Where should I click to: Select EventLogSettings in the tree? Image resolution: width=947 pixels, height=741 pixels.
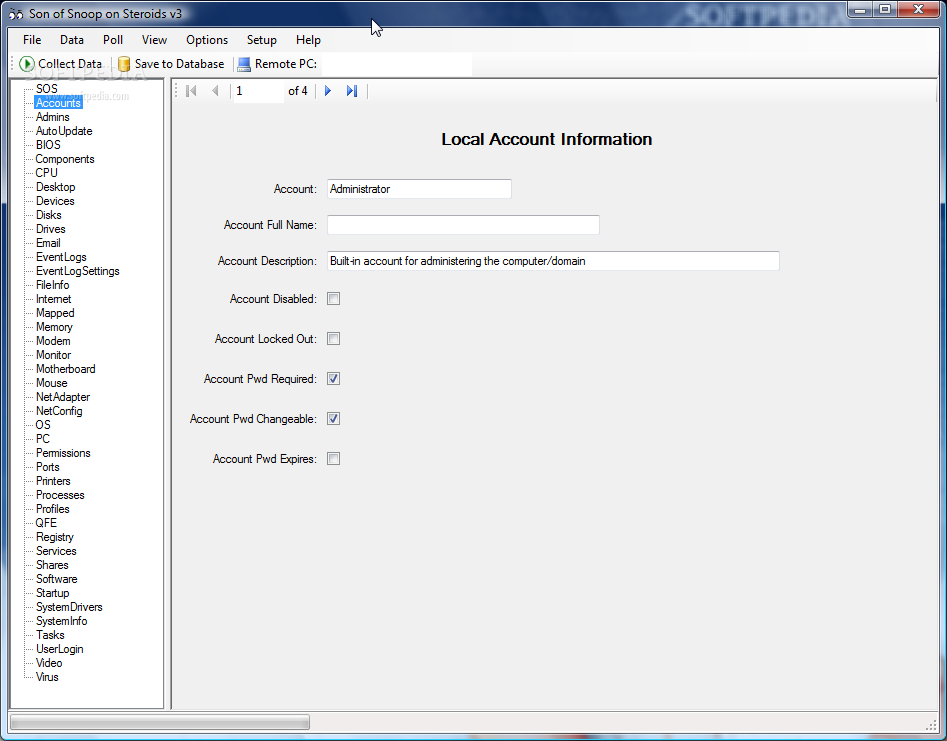click(78, 271)
